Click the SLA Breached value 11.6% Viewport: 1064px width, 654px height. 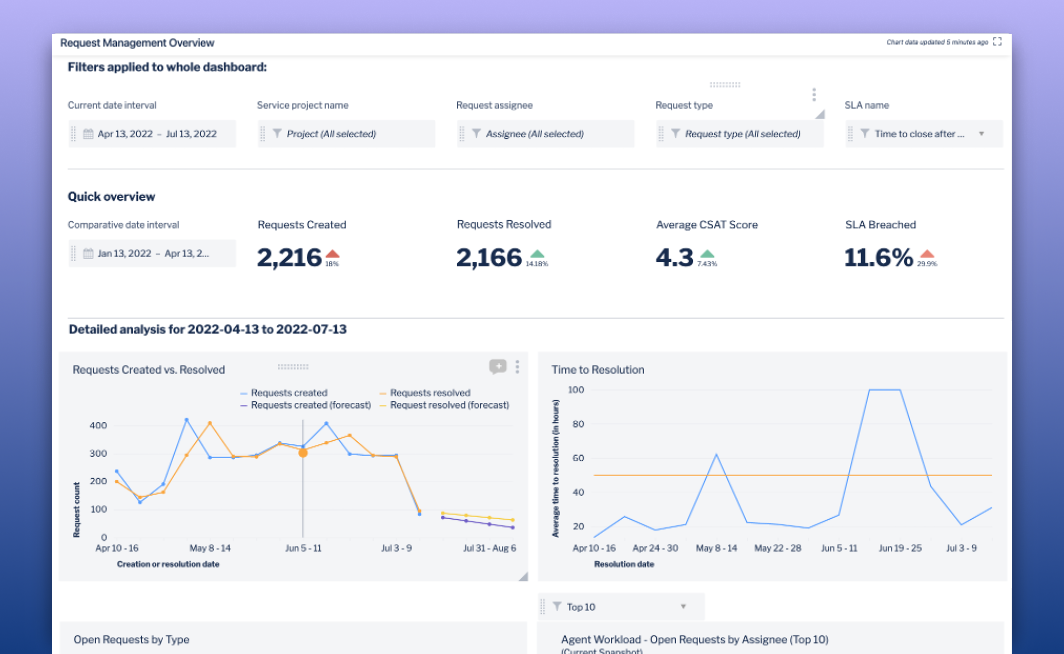pyautogui.click(x=879, y=257)
